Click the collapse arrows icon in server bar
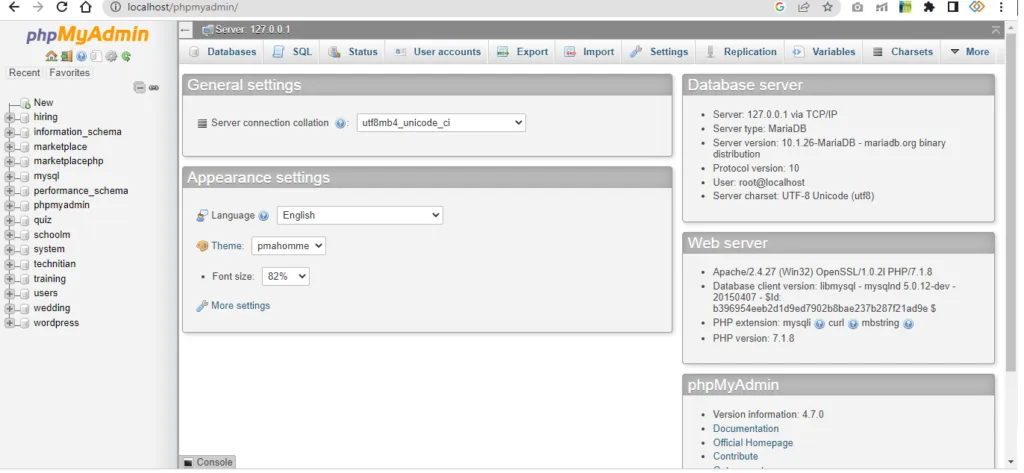 pyautogui.click(x=995, y=30)
